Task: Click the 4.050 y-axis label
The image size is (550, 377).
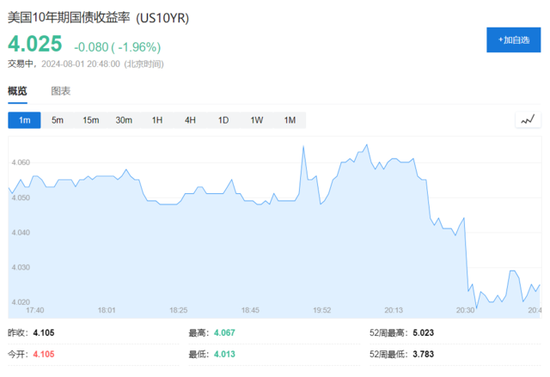Action: [x=21, y=197]
